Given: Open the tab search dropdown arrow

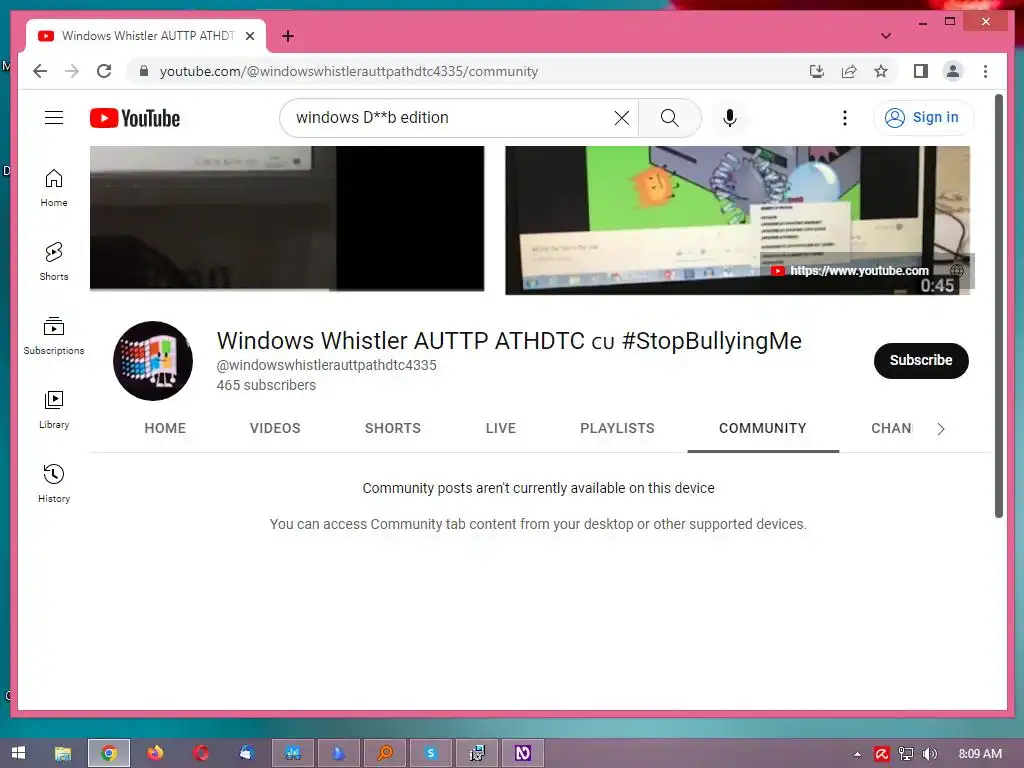Looking at the screenshot, I should 886,36.
